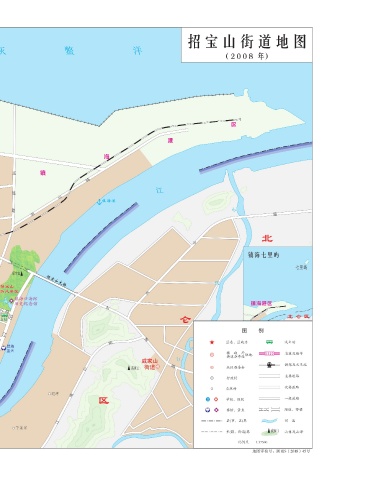Click the magenta 镇海港区 label in the inset
The image size is (389, 480).
coord(262,303)
